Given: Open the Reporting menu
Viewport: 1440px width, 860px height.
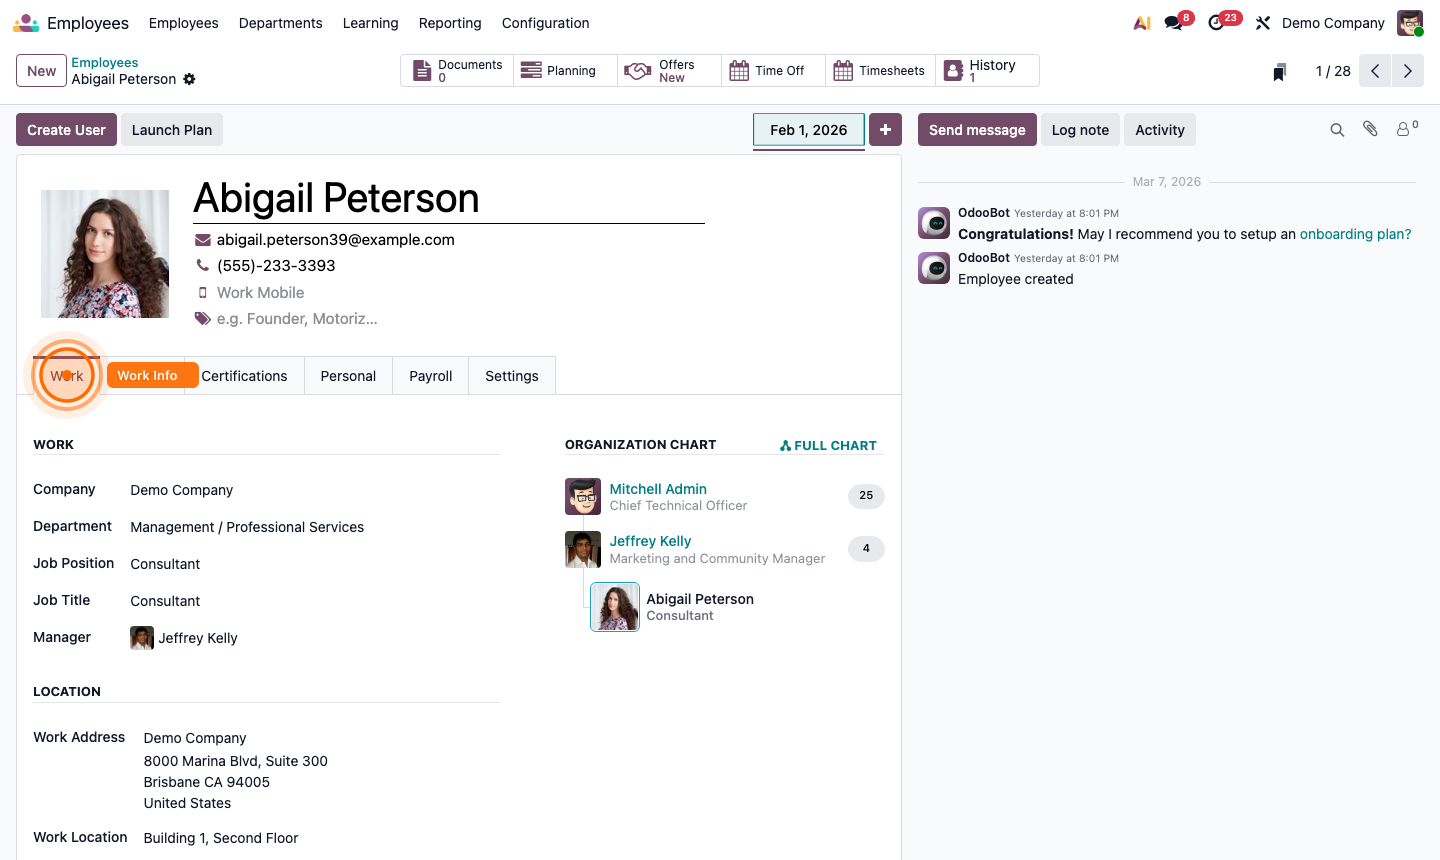Looking at the screenshot, I should pyautogui.click(x=450, y=23).
